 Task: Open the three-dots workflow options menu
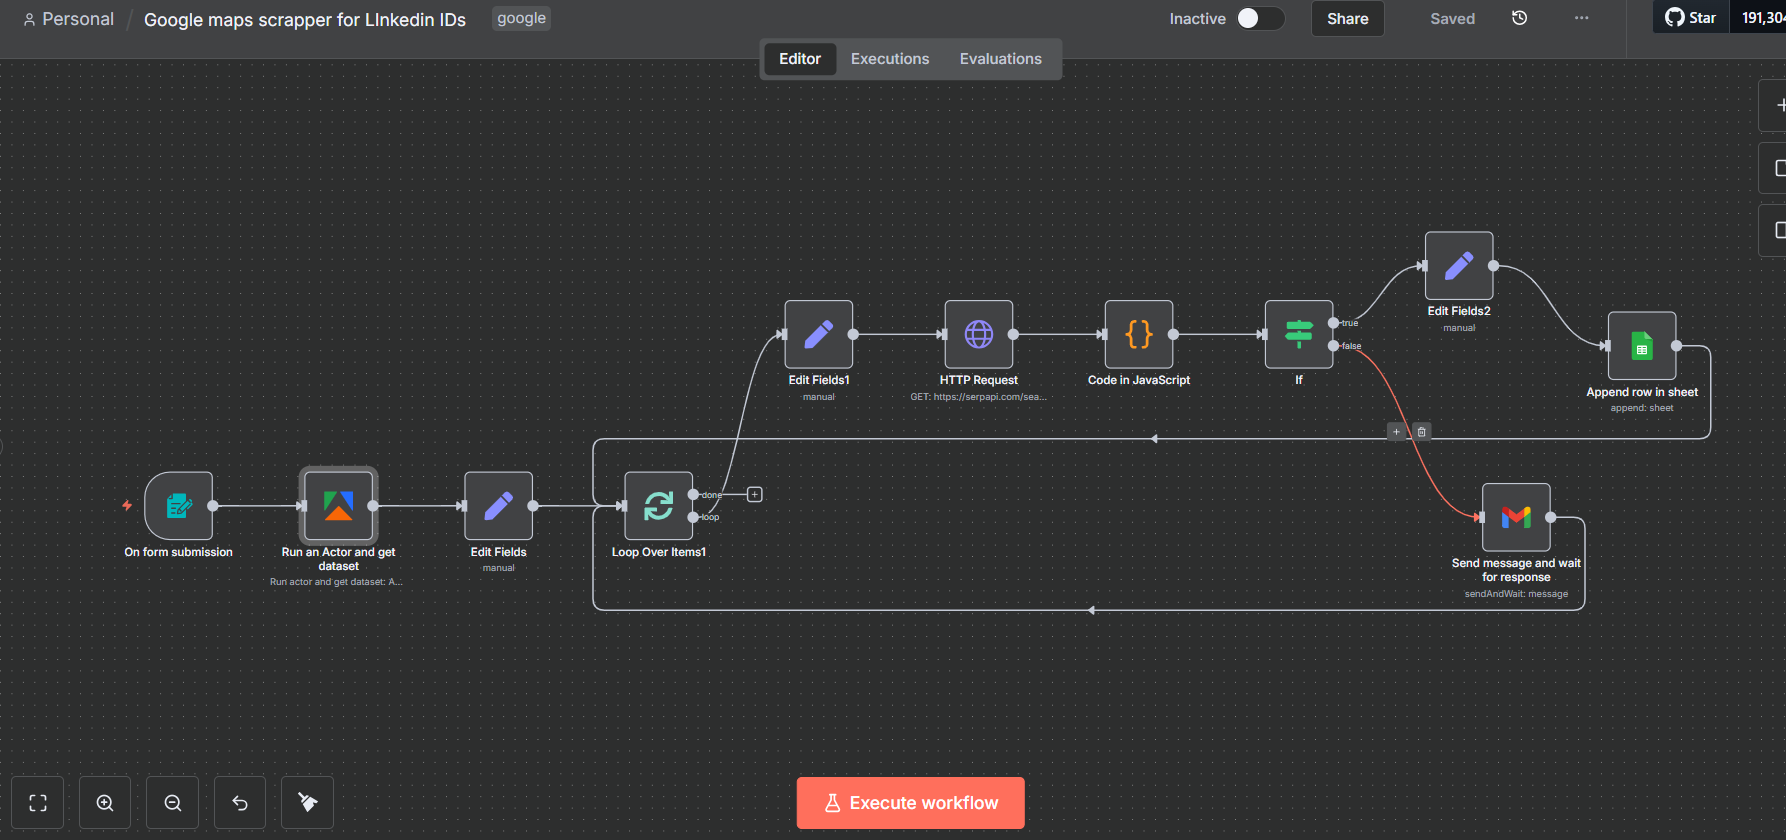[1581, 18]
